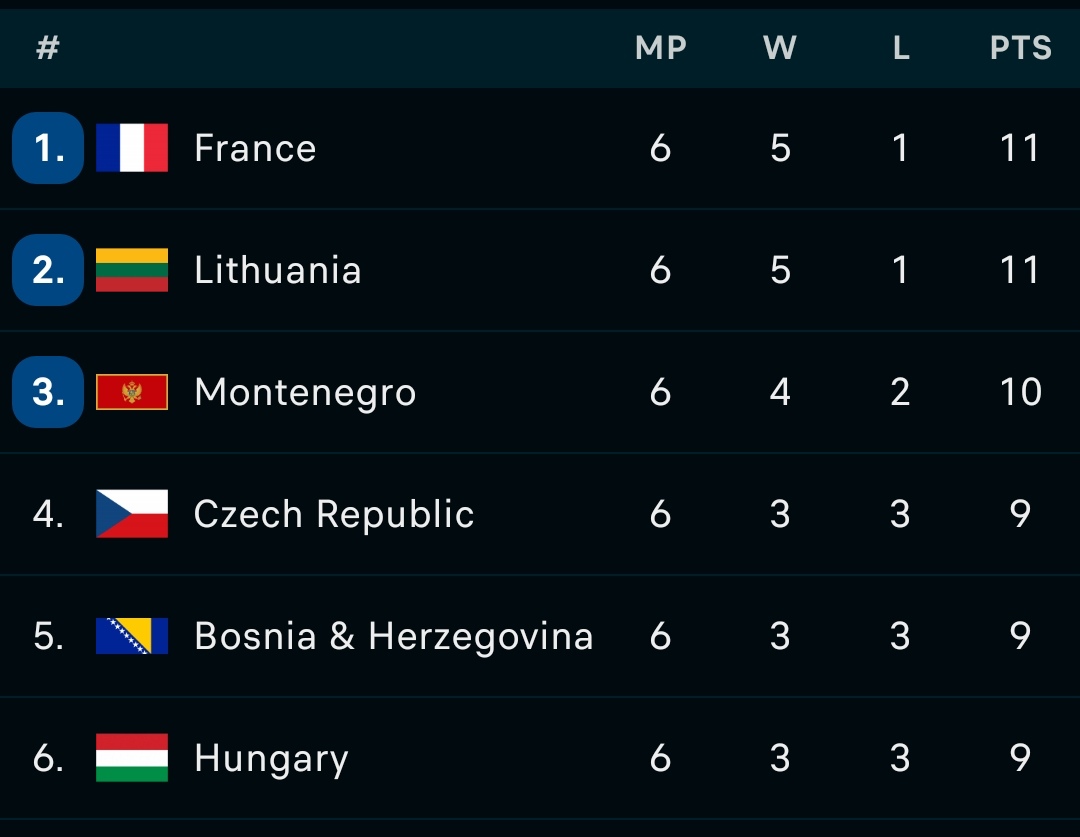Open the France team link
Screen dimensions: 1080x837
point(255,148)
